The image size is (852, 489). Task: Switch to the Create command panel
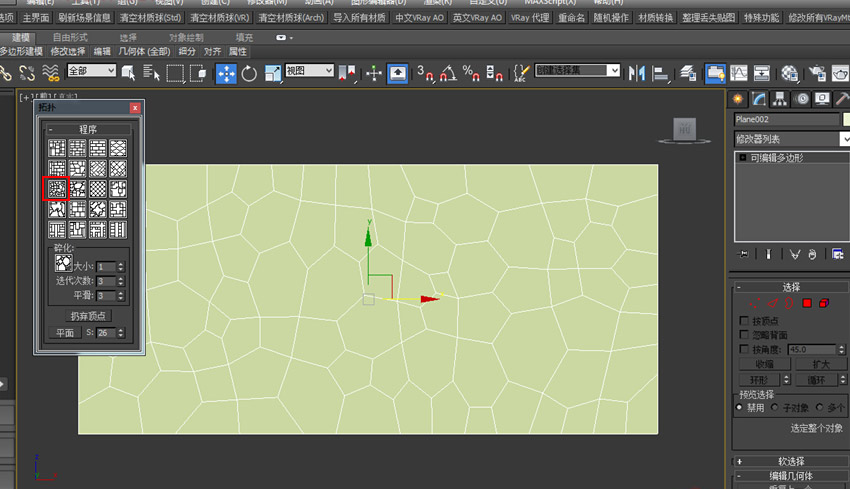(x=737, y=99)
